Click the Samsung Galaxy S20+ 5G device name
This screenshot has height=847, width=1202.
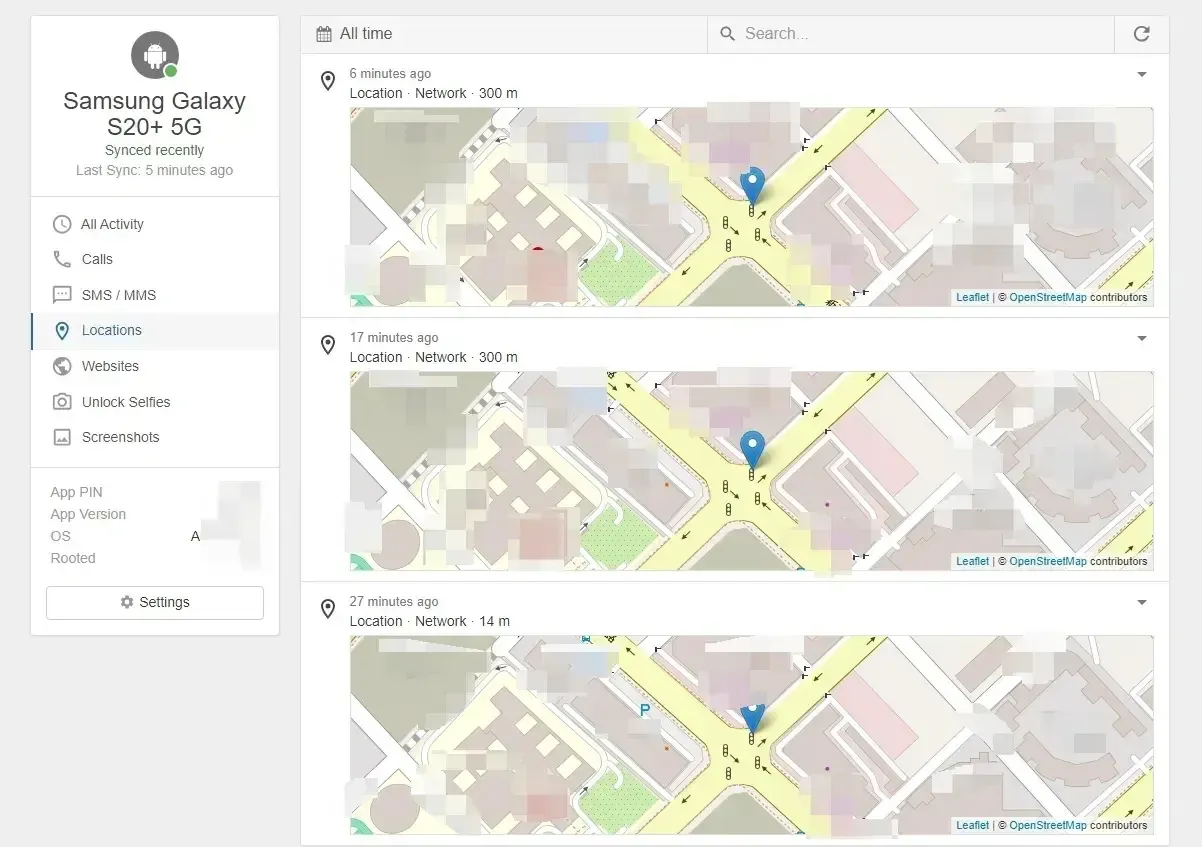point(155,114)
